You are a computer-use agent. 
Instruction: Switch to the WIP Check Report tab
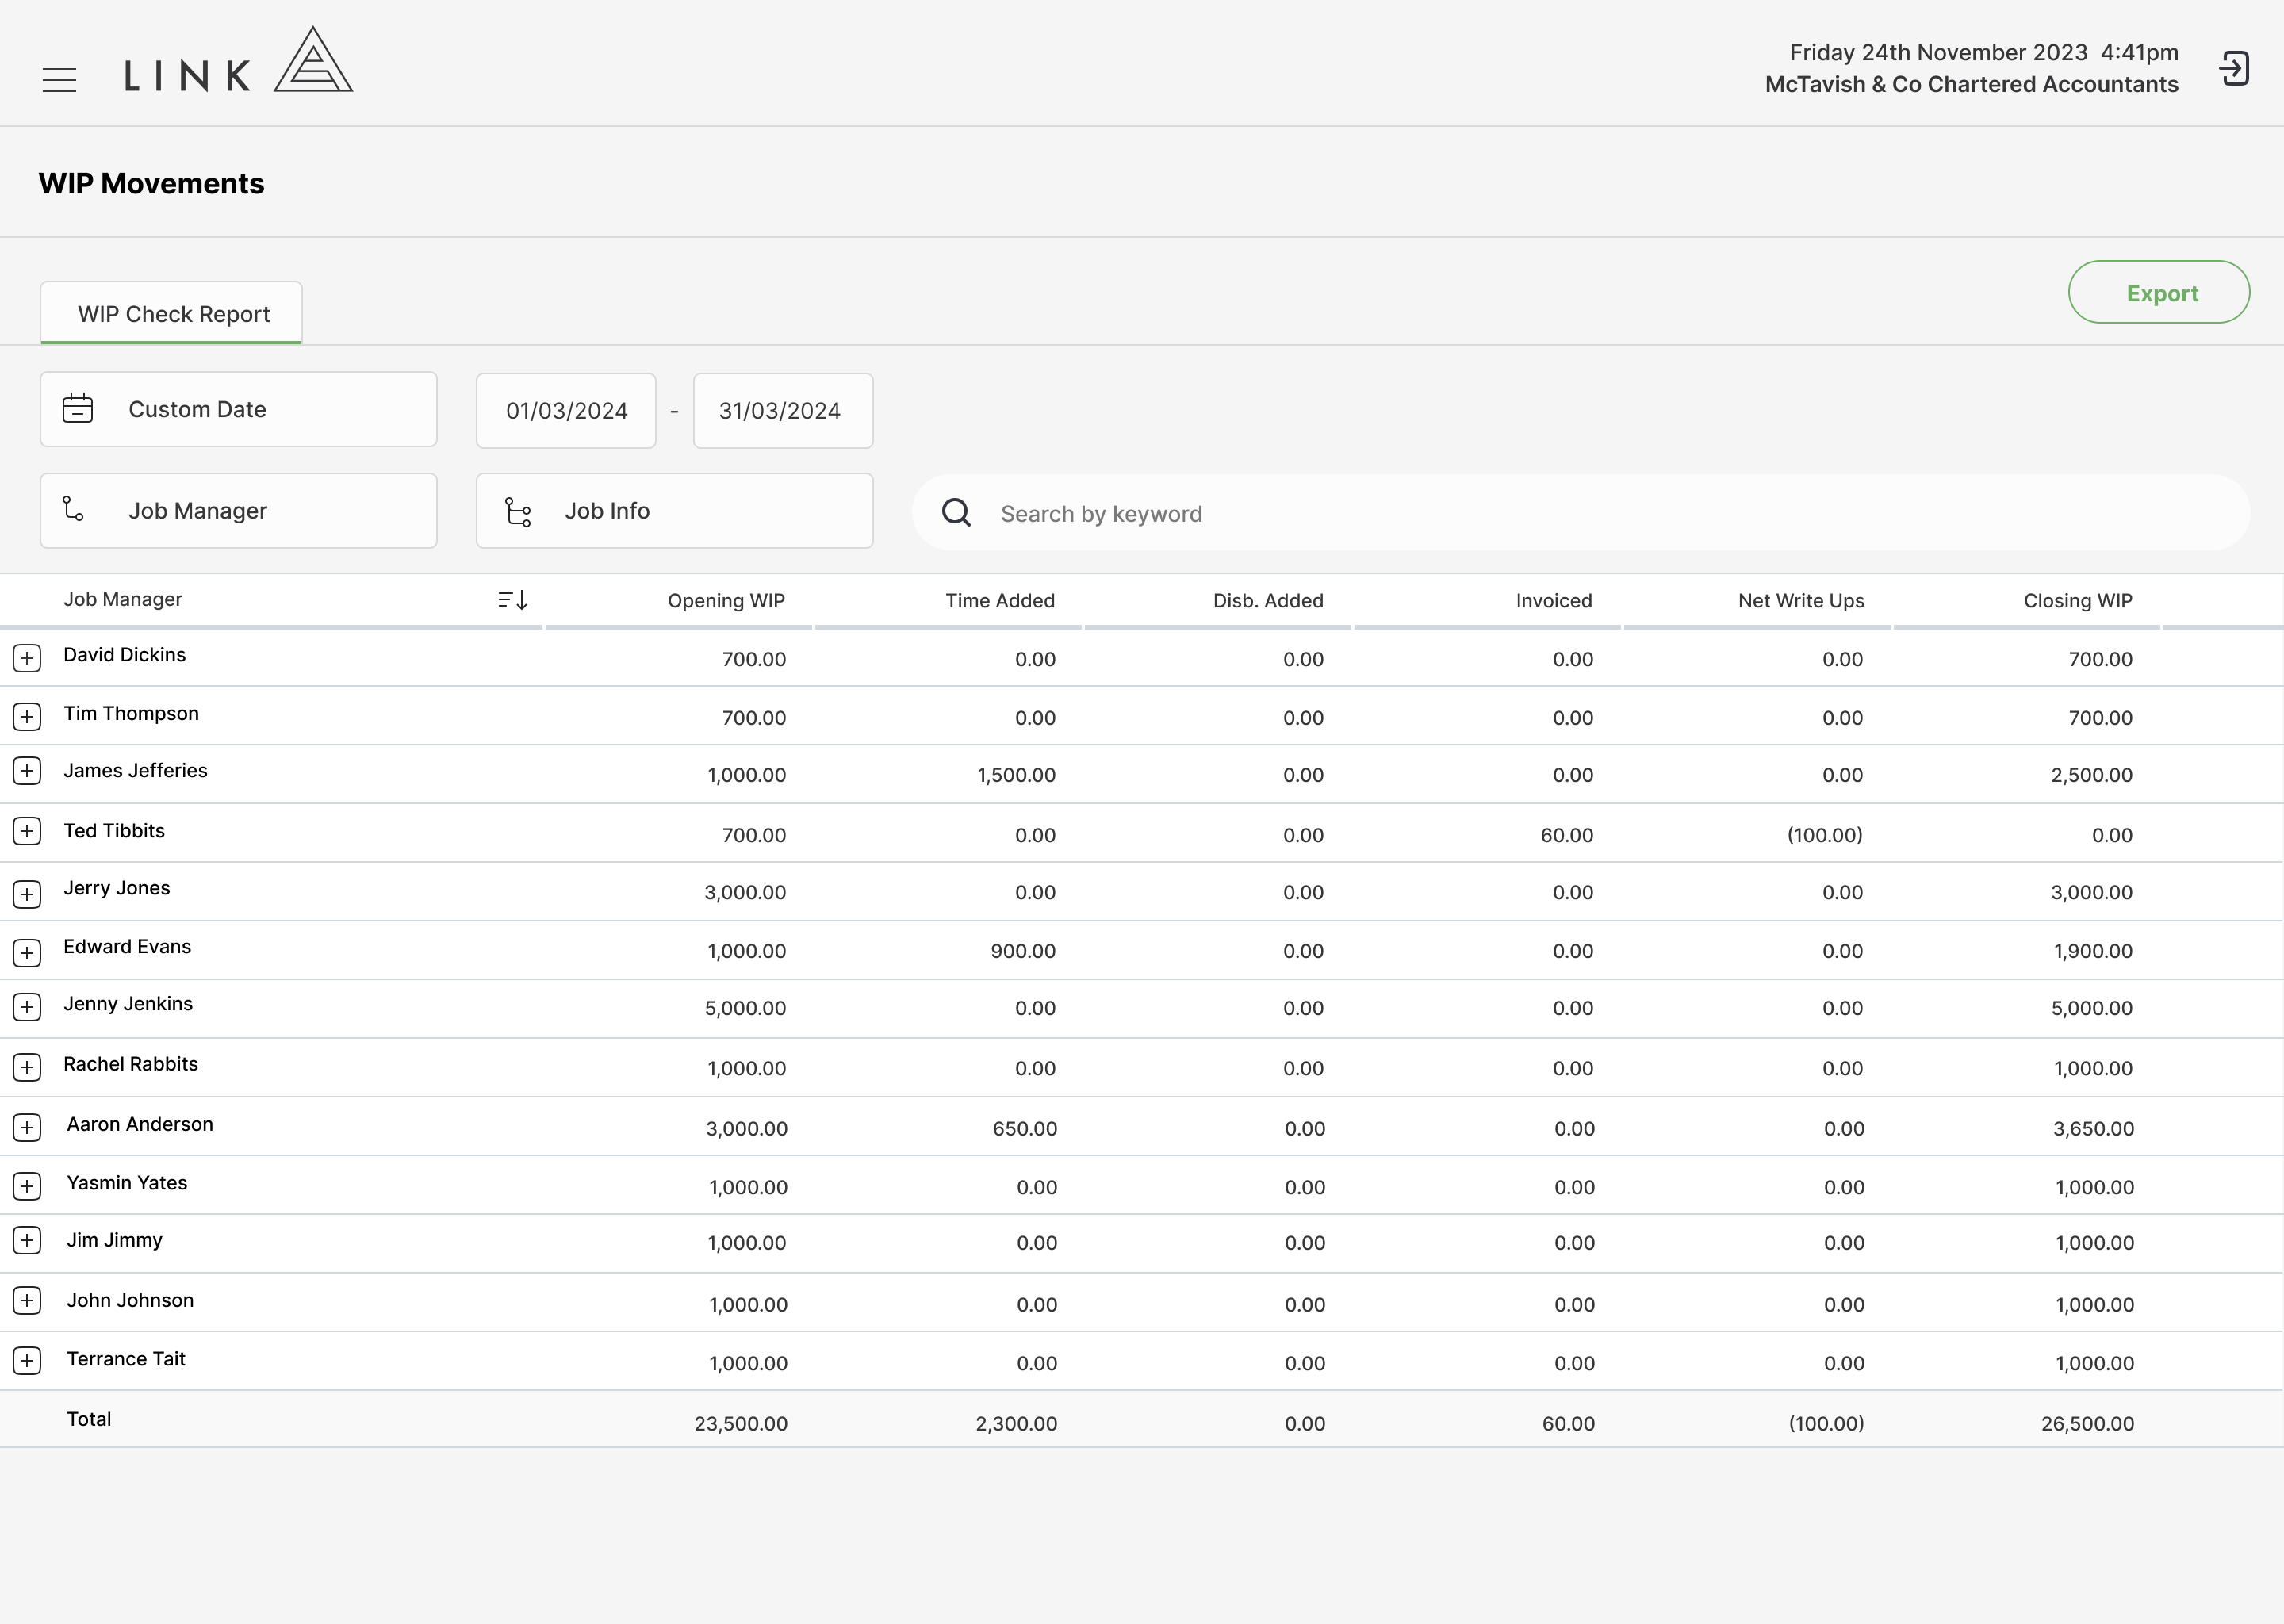pyautogui.click(x=171, y=313)
